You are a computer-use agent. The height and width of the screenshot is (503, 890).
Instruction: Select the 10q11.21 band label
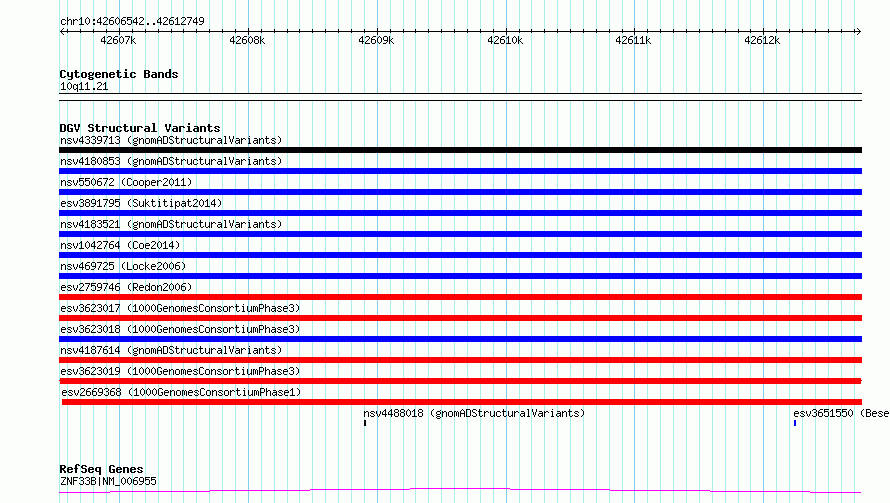tap(84, 86)
